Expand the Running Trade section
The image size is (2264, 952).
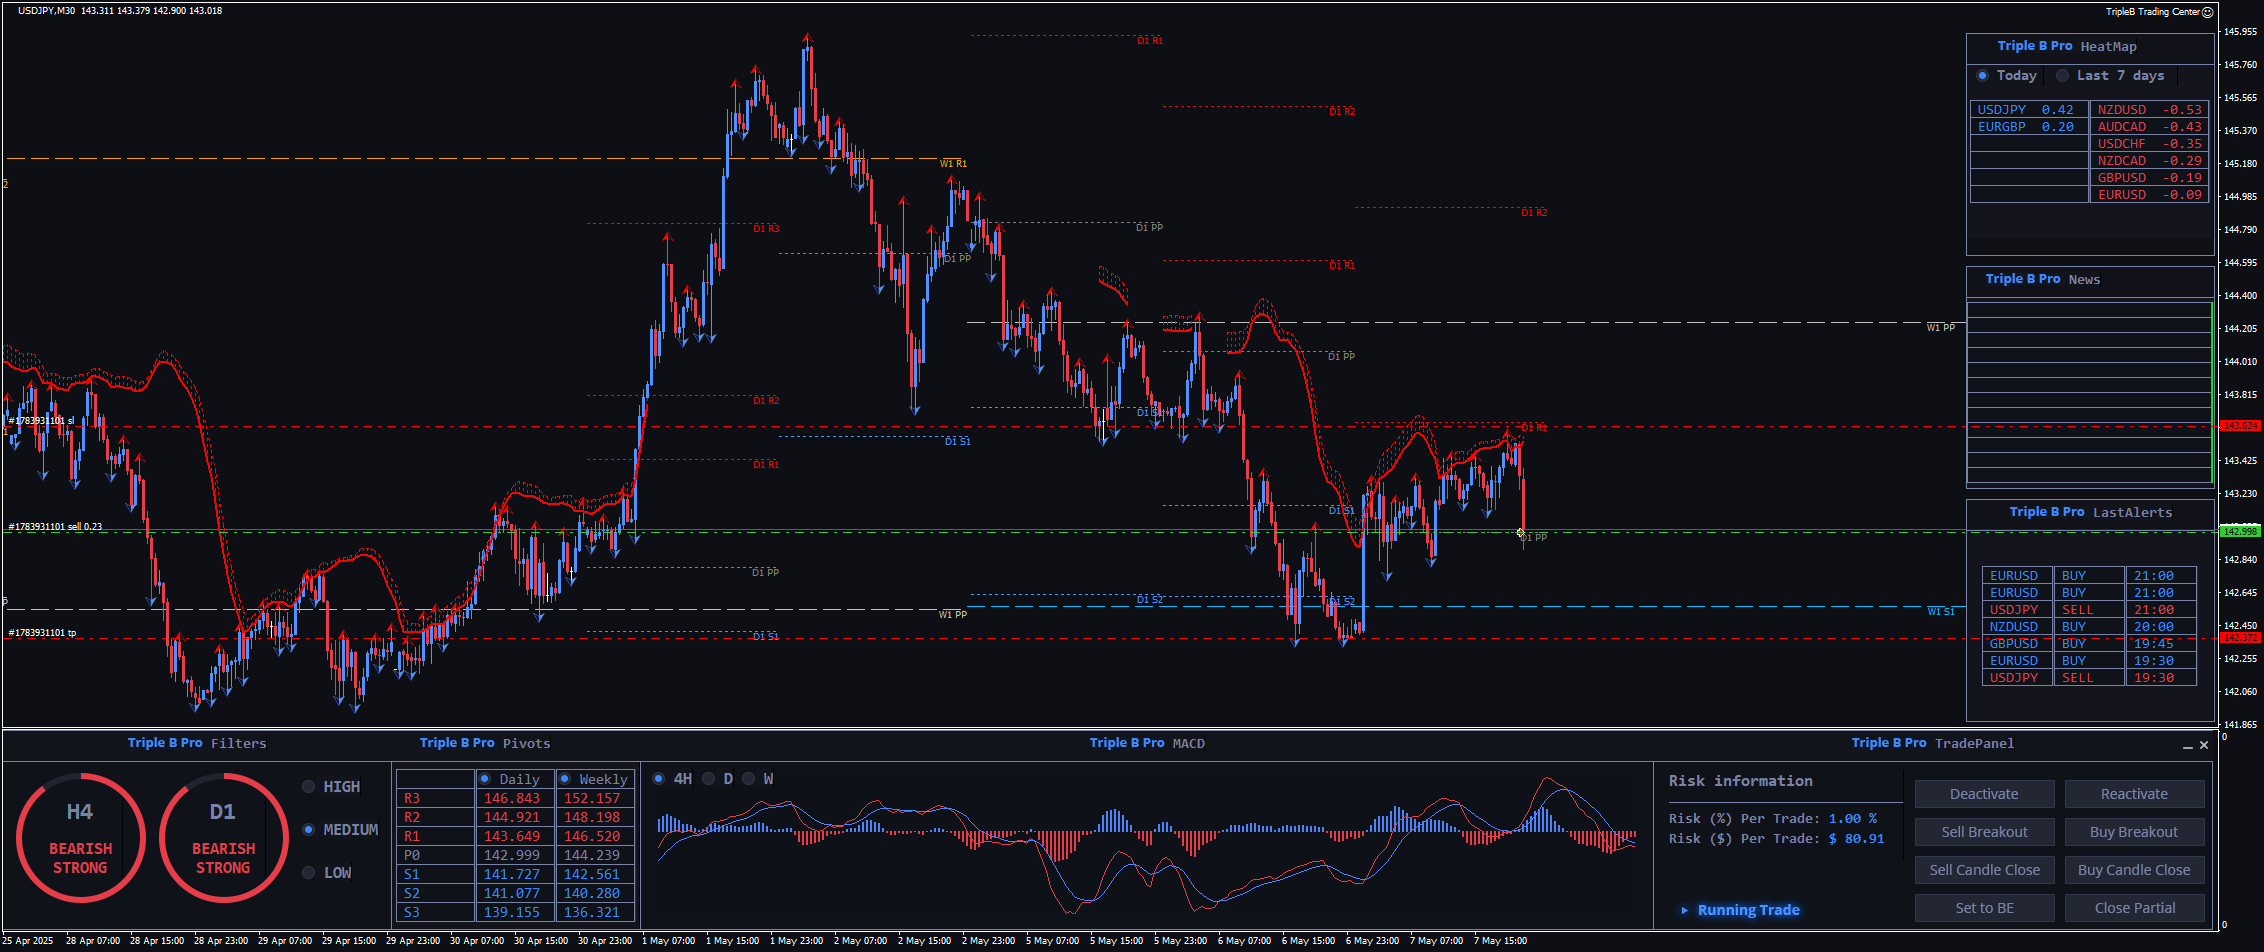(1685, 910)
